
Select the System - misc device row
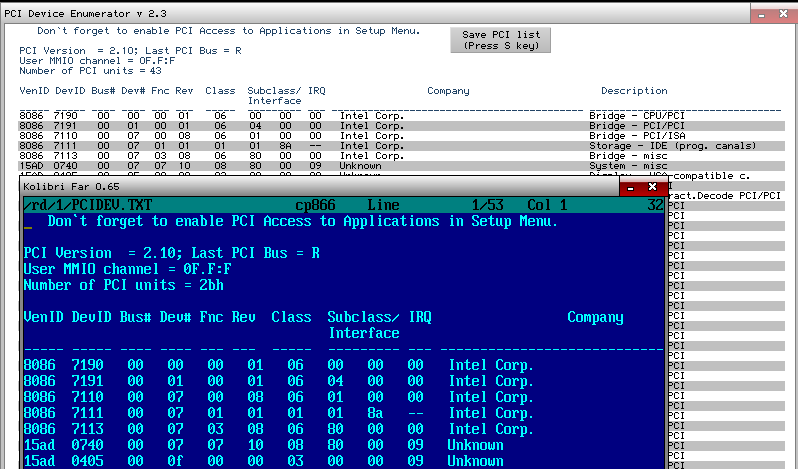pos(400,166)
